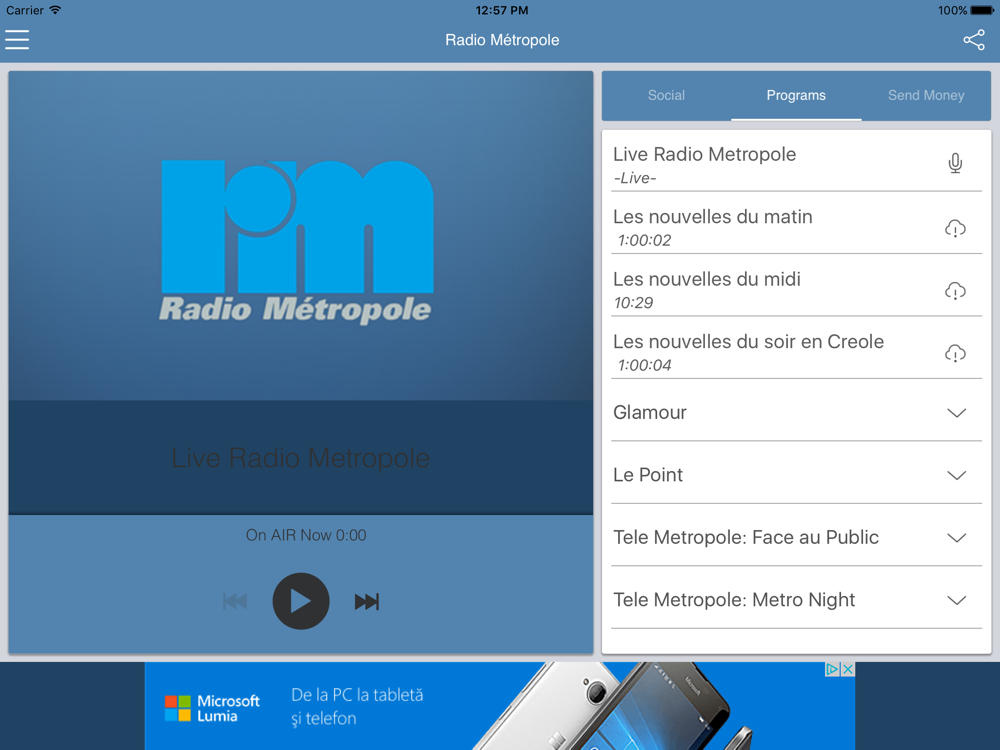The width and height of the screenshot is (1000, 750).
Task: Select Les nouvelles du soir en Creole title
Action: click(x=749, y=342)
